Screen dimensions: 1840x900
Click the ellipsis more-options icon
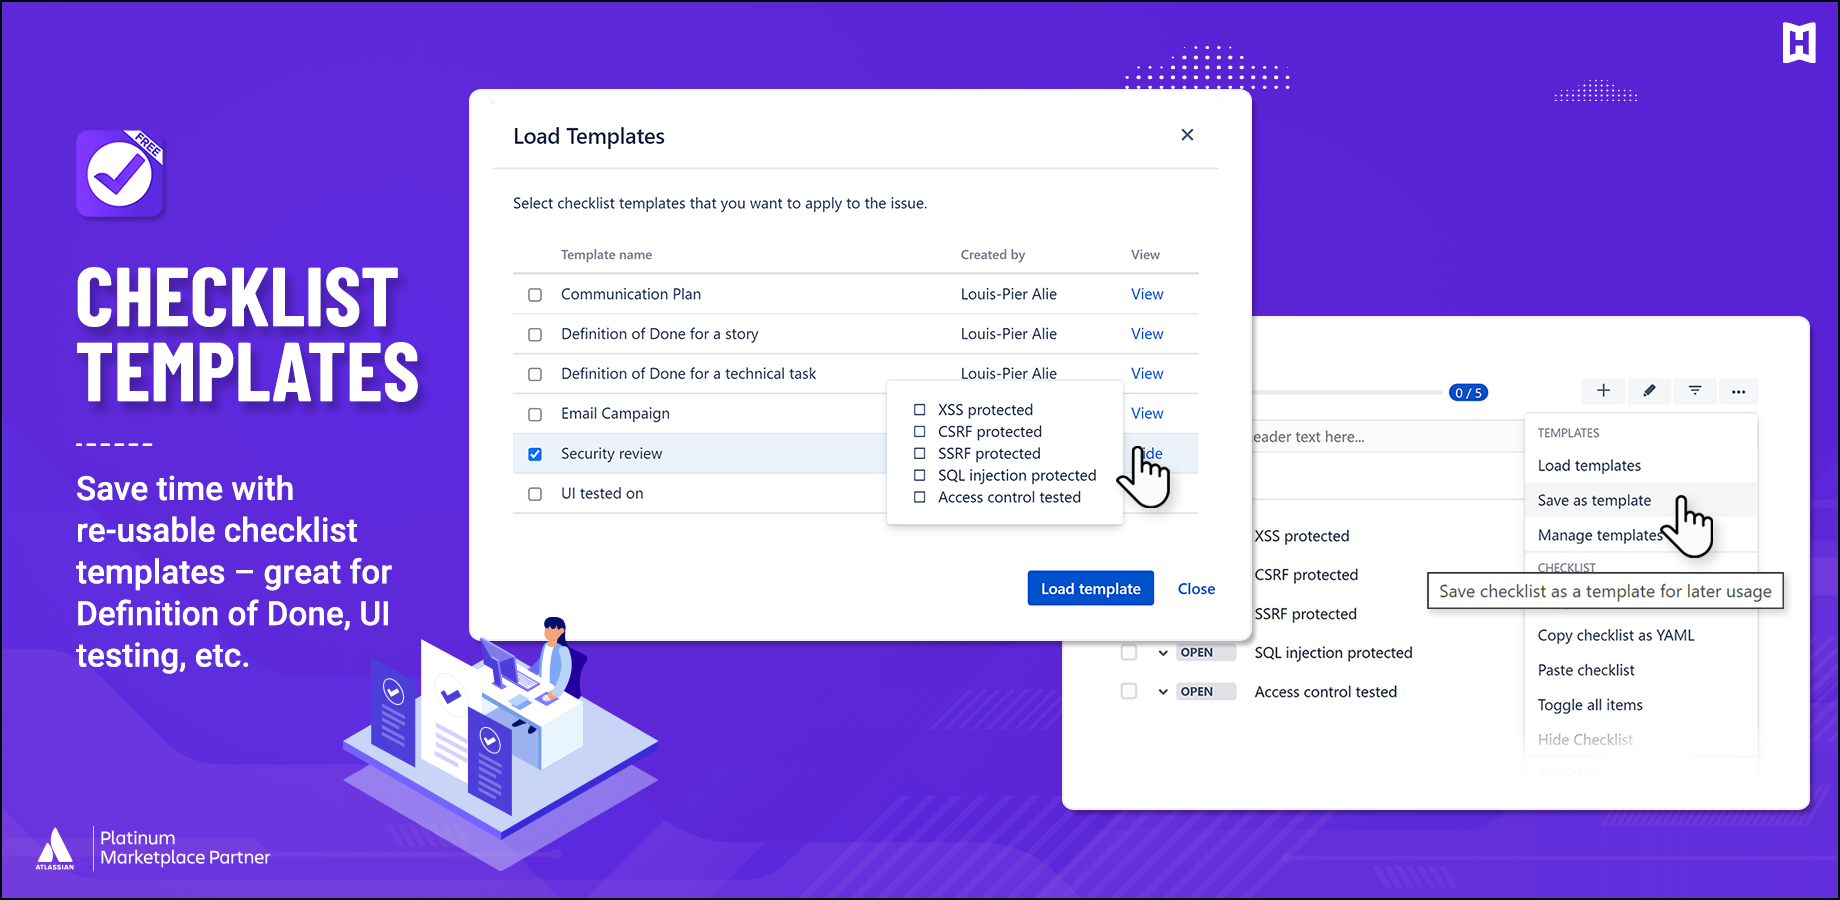(x=1739, y=391)
